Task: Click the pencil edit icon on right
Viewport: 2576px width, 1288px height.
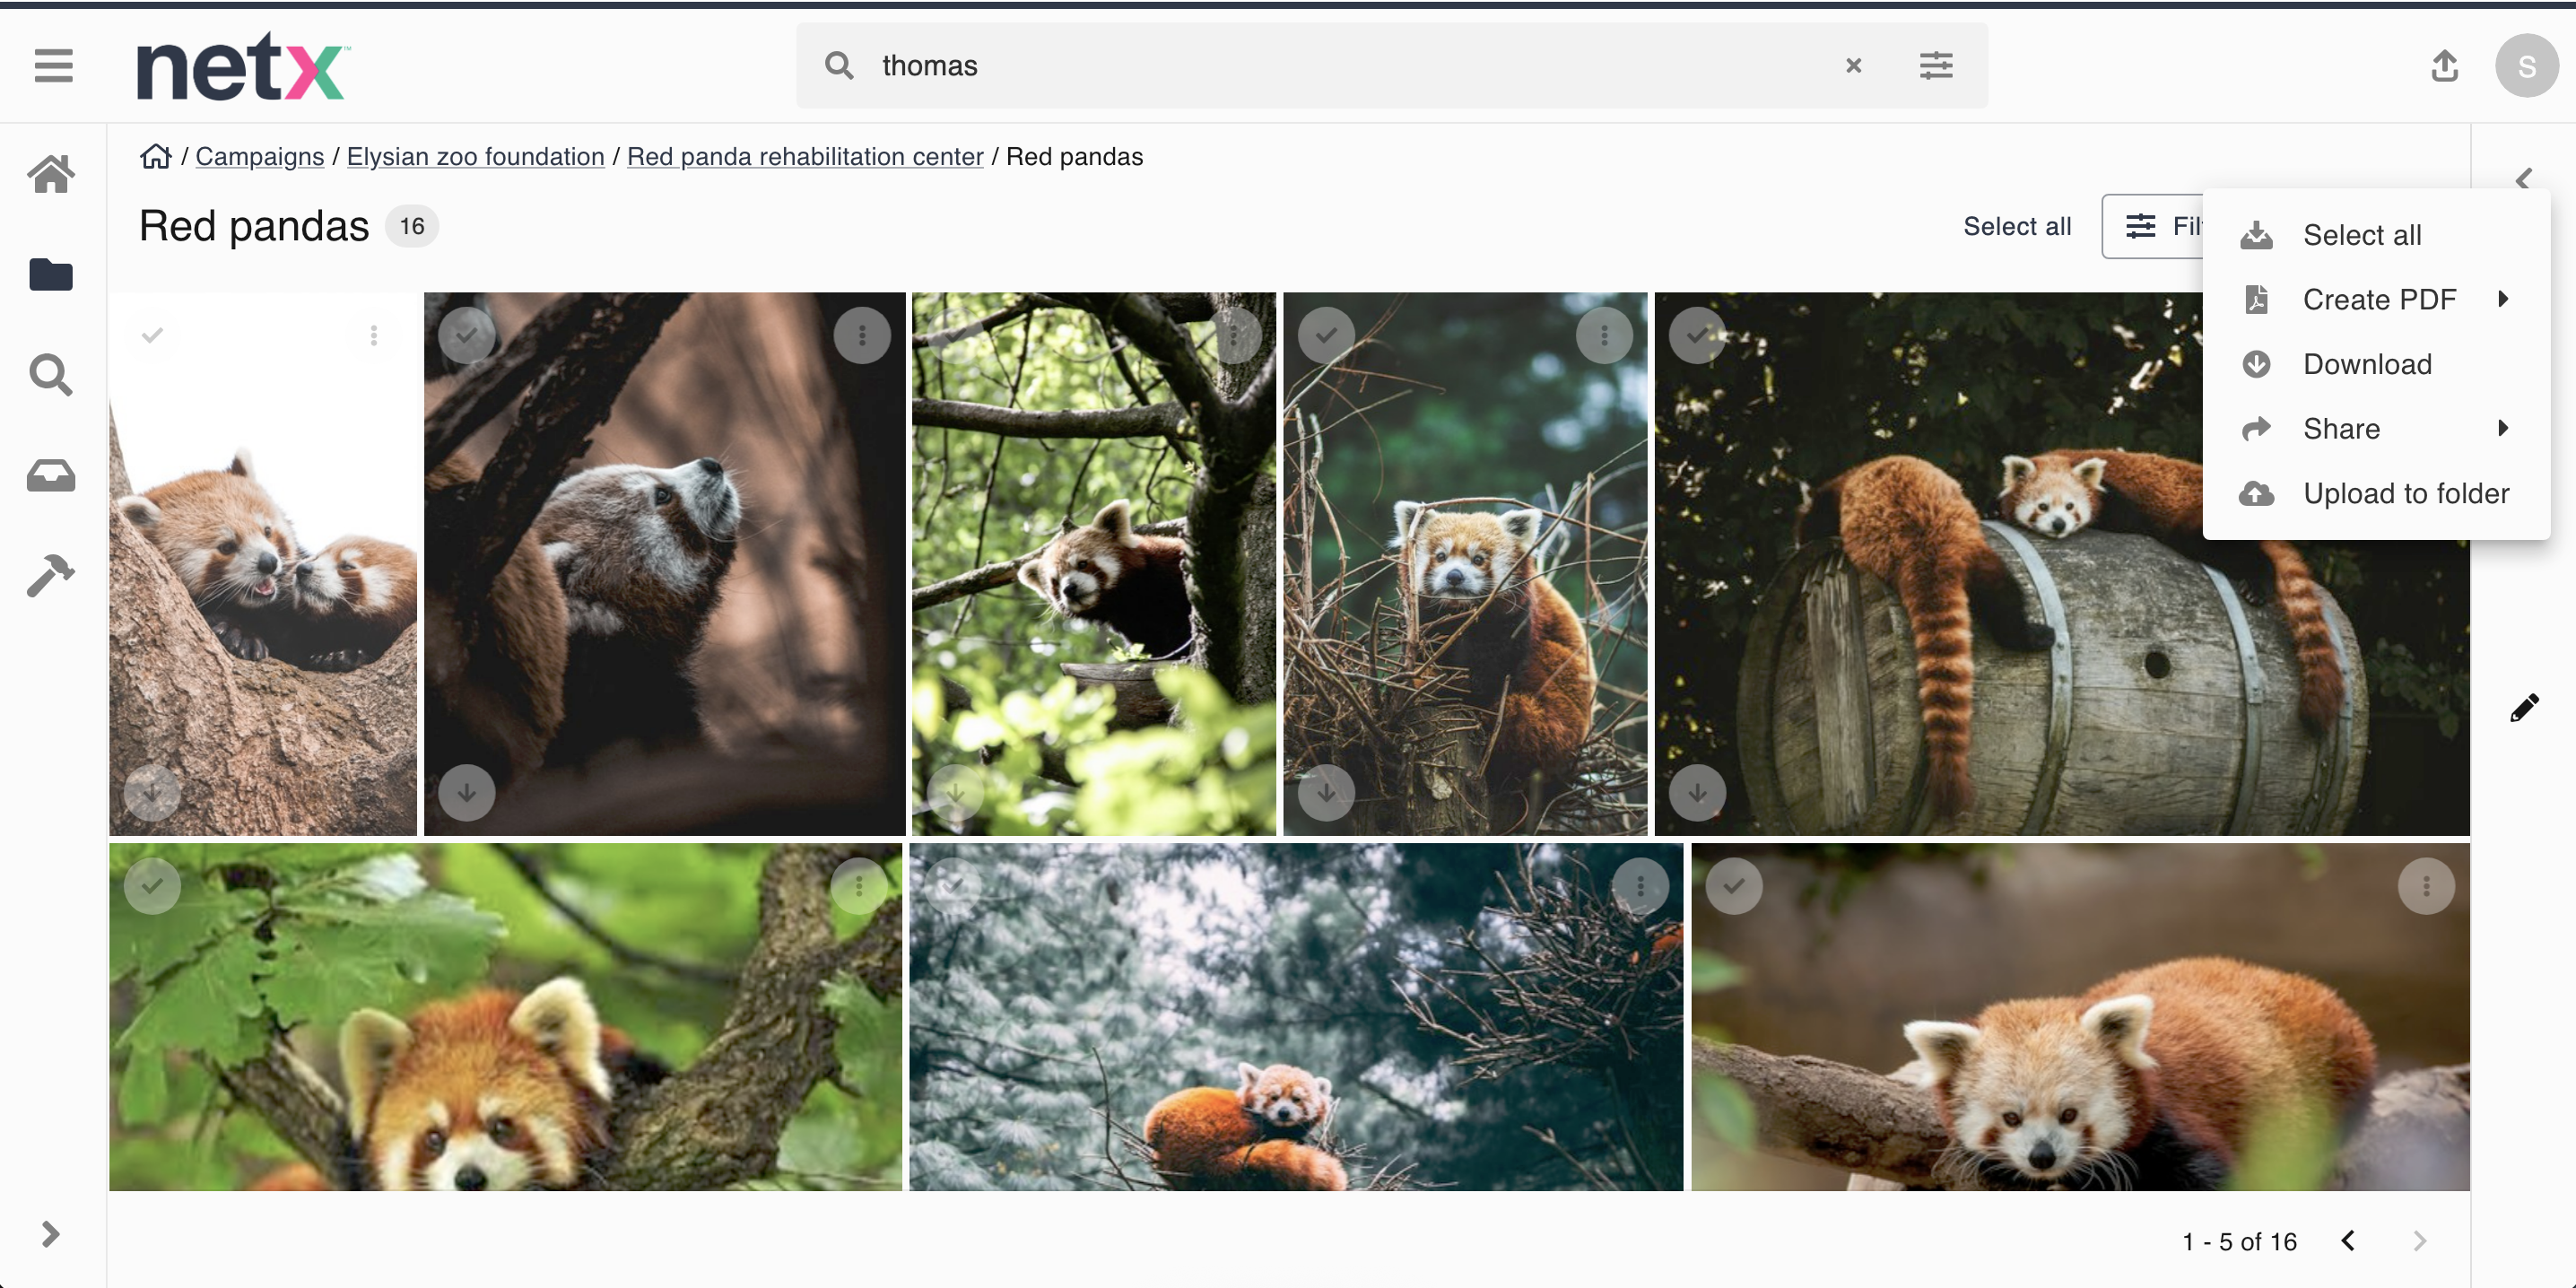Action: tap(2524, 708)
